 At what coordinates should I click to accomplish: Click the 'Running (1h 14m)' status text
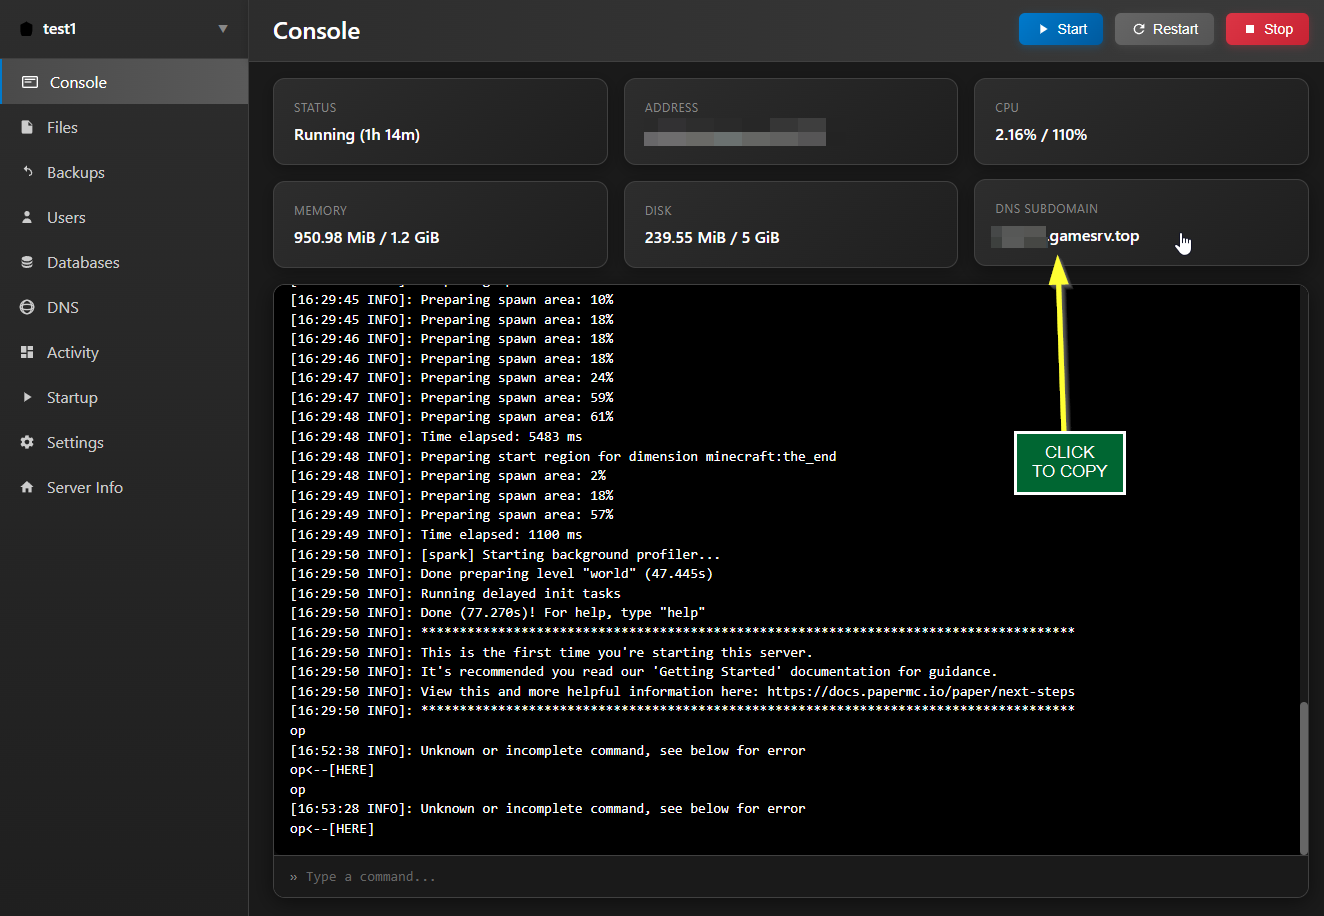coord(357,134)
